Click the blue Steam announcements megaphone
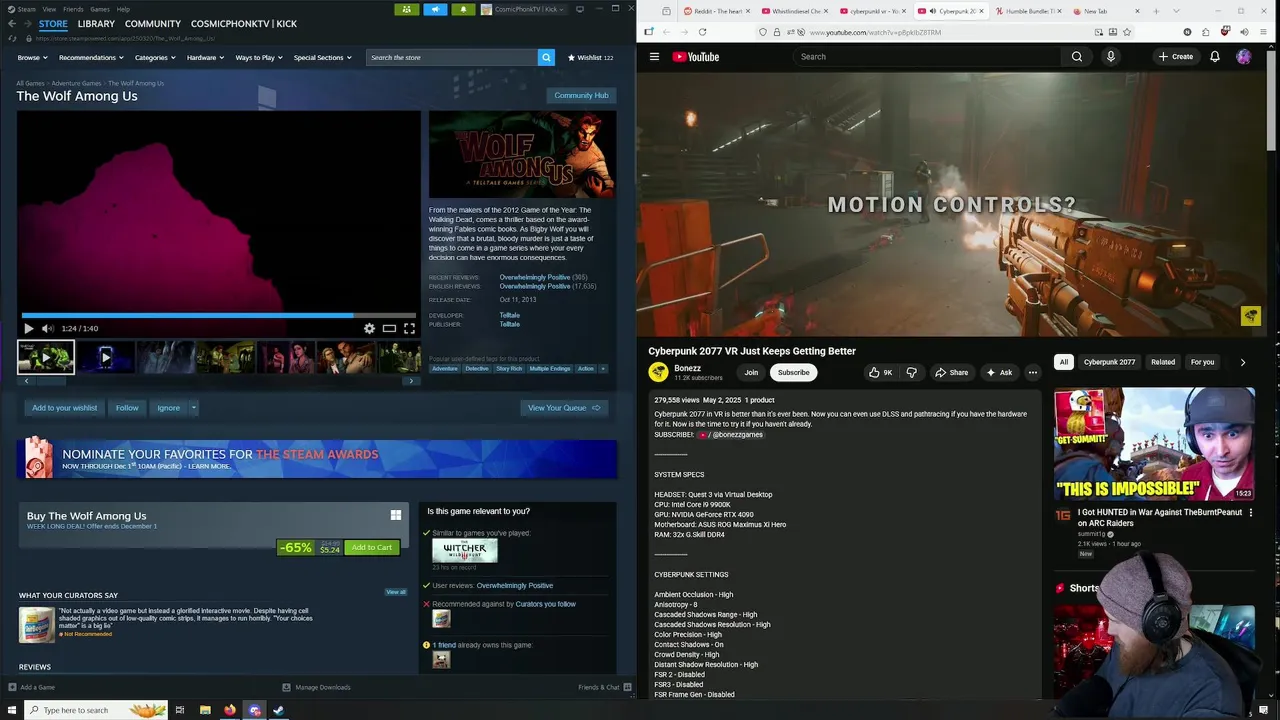This screenshot has width=1280, height=720. click(435, 9)
